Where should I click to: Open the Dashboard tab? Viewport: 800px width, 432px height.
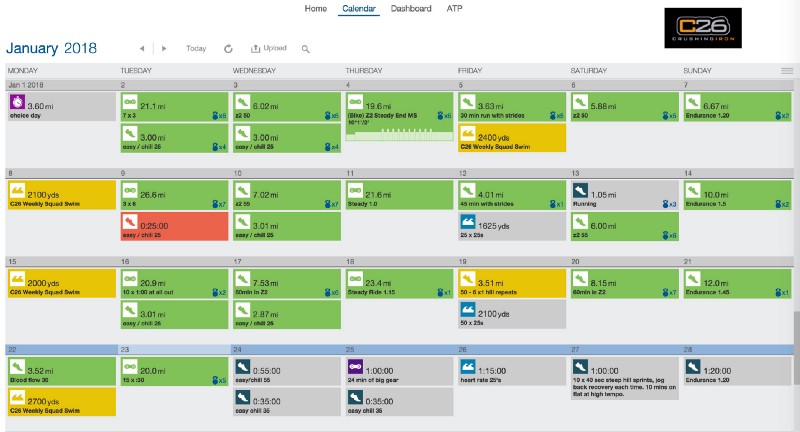[411, 9]
